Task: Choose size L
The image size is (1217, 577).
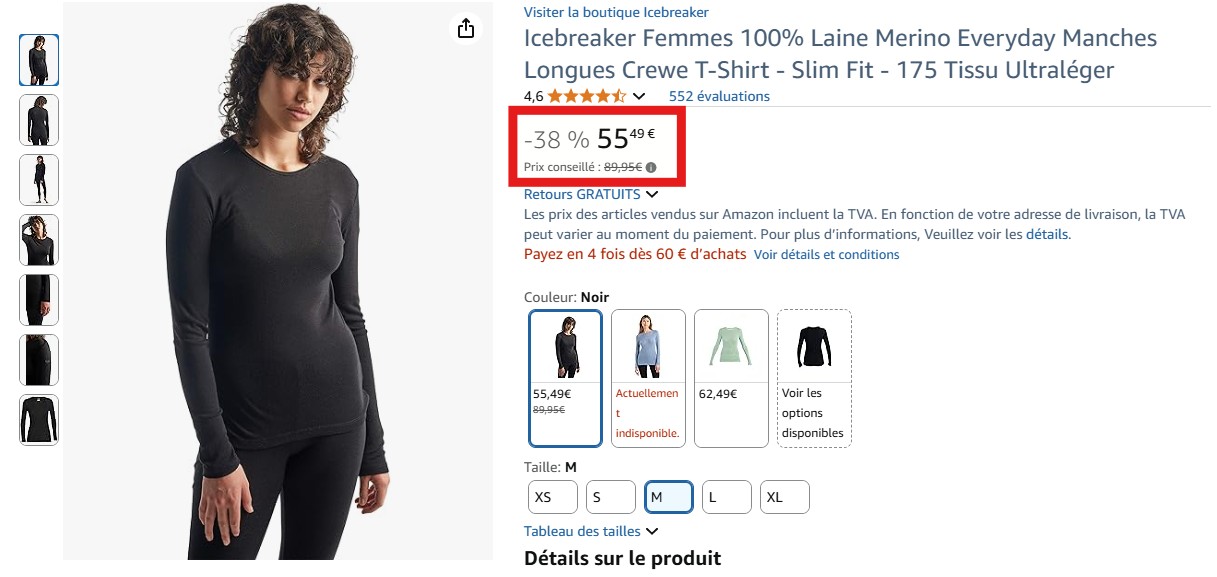Action: 726,497
